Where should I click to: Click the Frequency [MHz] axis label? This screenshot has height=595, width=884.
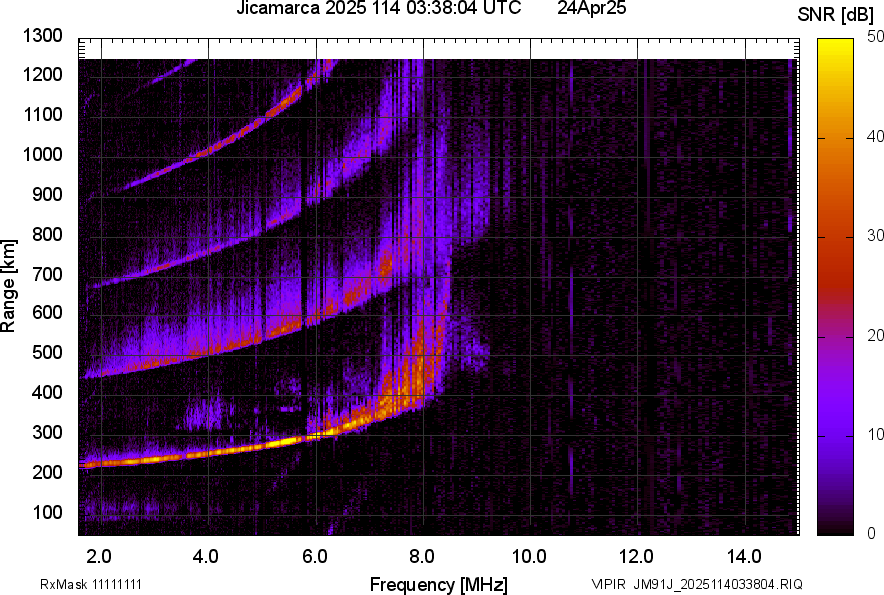pyautogui.click(x=439, y=584)
